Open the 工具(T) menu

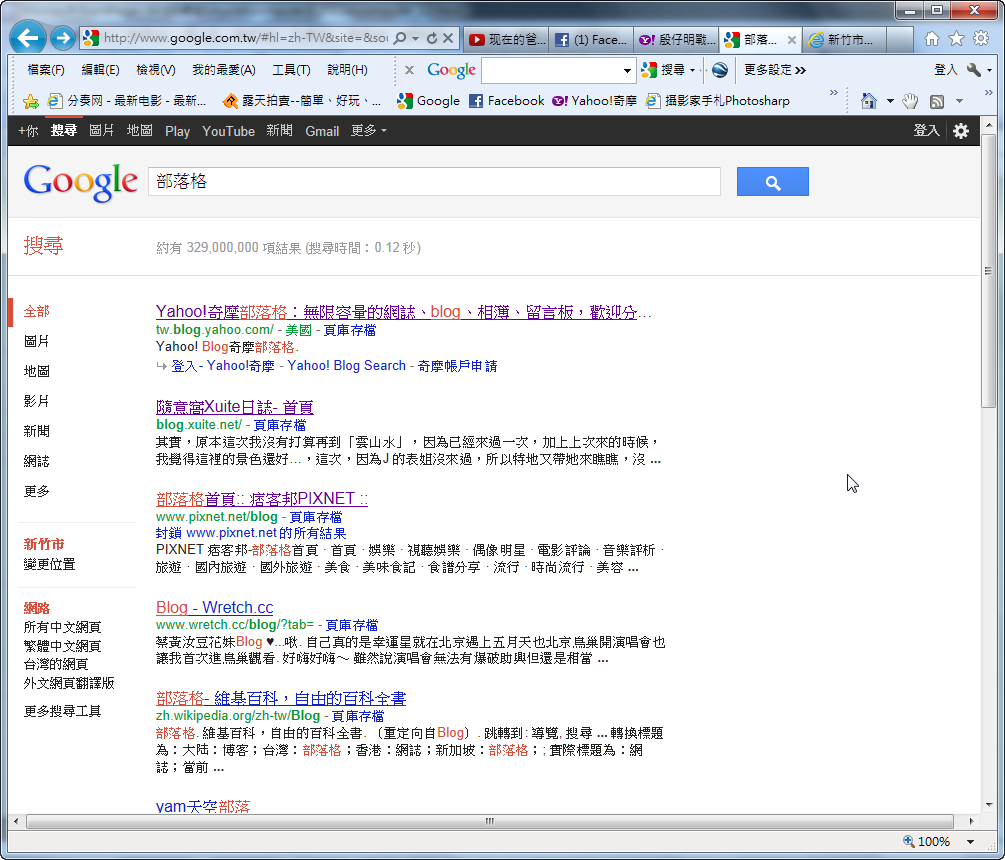(x=292, y=70)
